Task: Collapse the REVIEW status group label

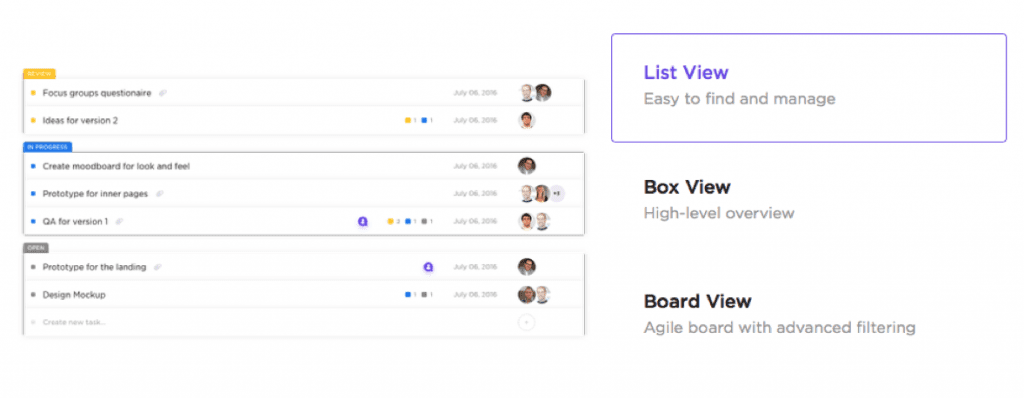Action: pos(39,74)
